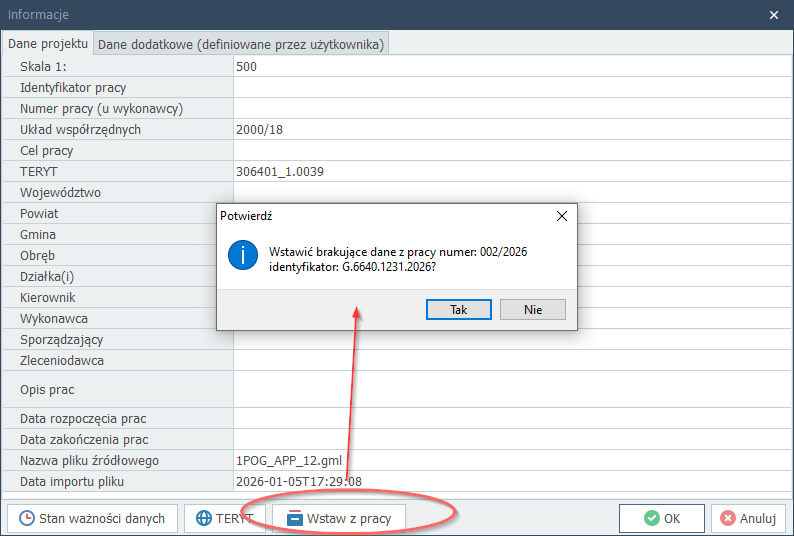Click the Stan ważności danych clock icon
This screenshot has width=794, height=536.
point(24,518)
